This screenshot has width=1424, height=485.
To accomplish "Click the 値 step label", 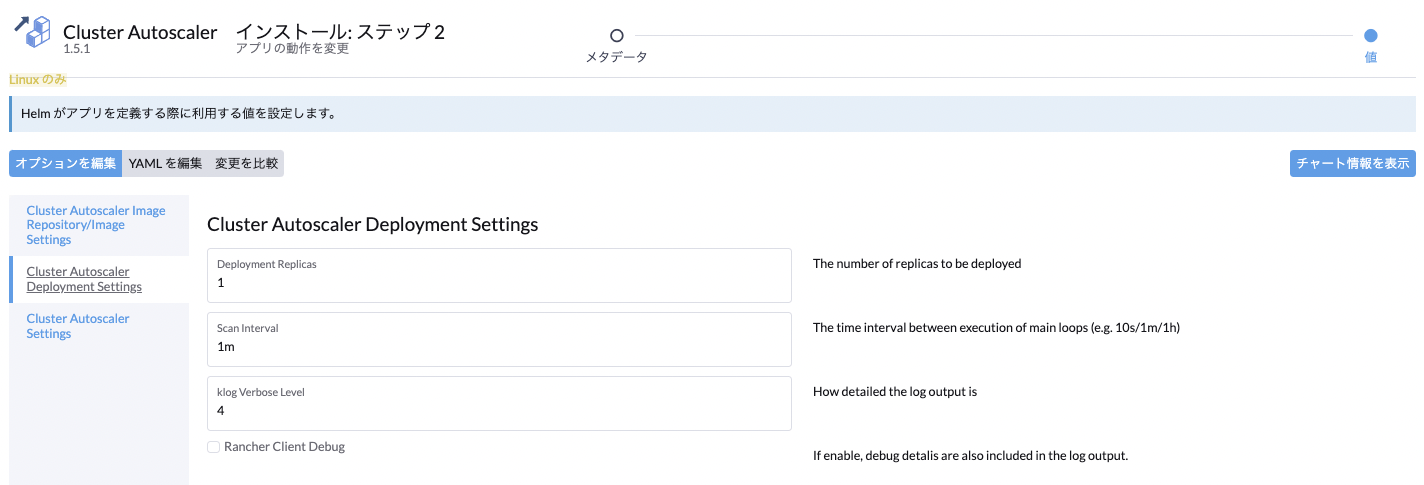I will point(1370,57).
